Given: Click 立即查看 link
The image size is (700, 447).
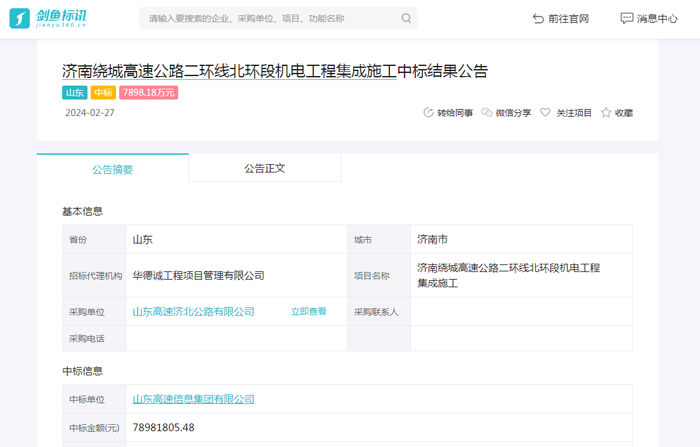Looking at the screenshot, I should (x=308, y=312).
